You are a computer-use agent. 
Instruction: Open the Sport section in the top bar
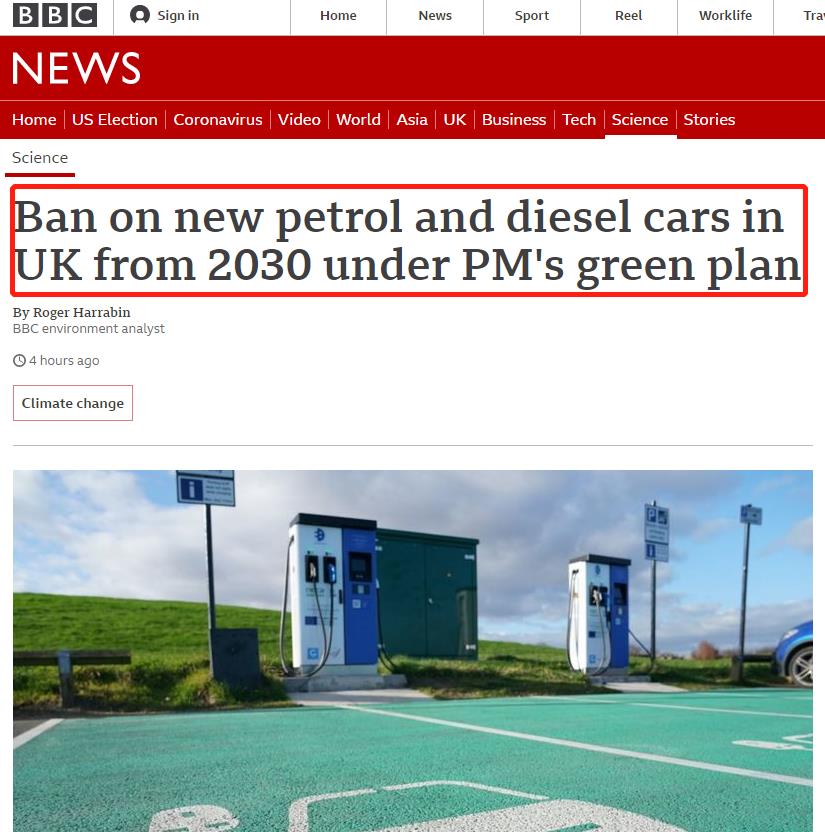click(532, 15)
